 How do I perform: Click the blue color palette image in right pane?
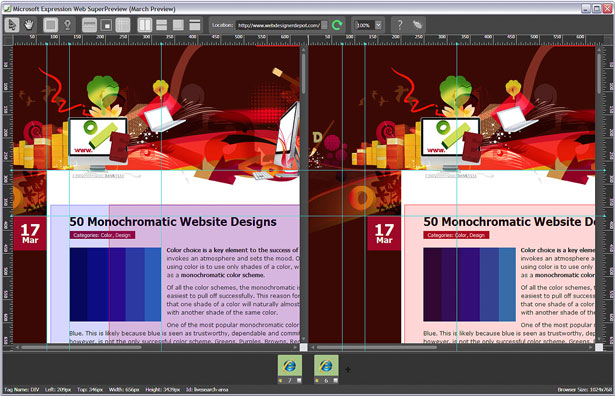click(469, 285)
